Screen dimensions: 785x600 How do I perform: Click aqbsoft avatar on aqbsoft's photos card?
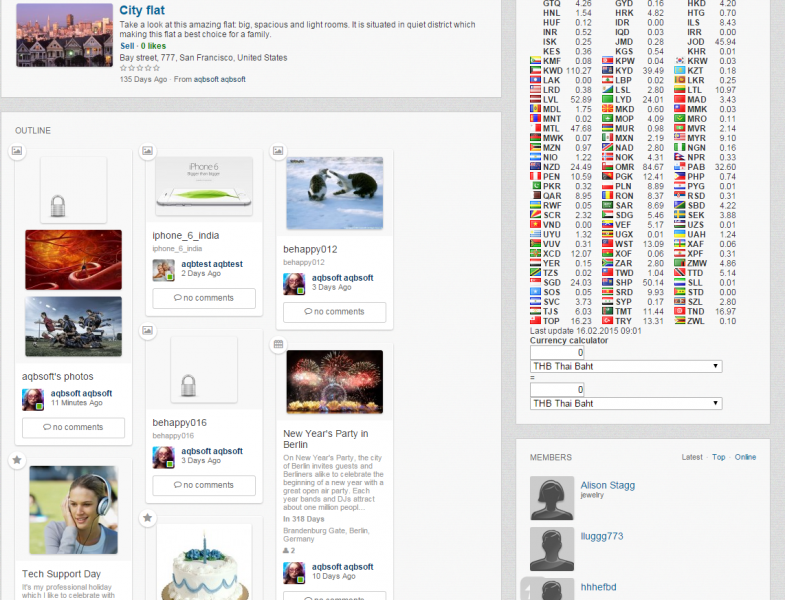33,400
